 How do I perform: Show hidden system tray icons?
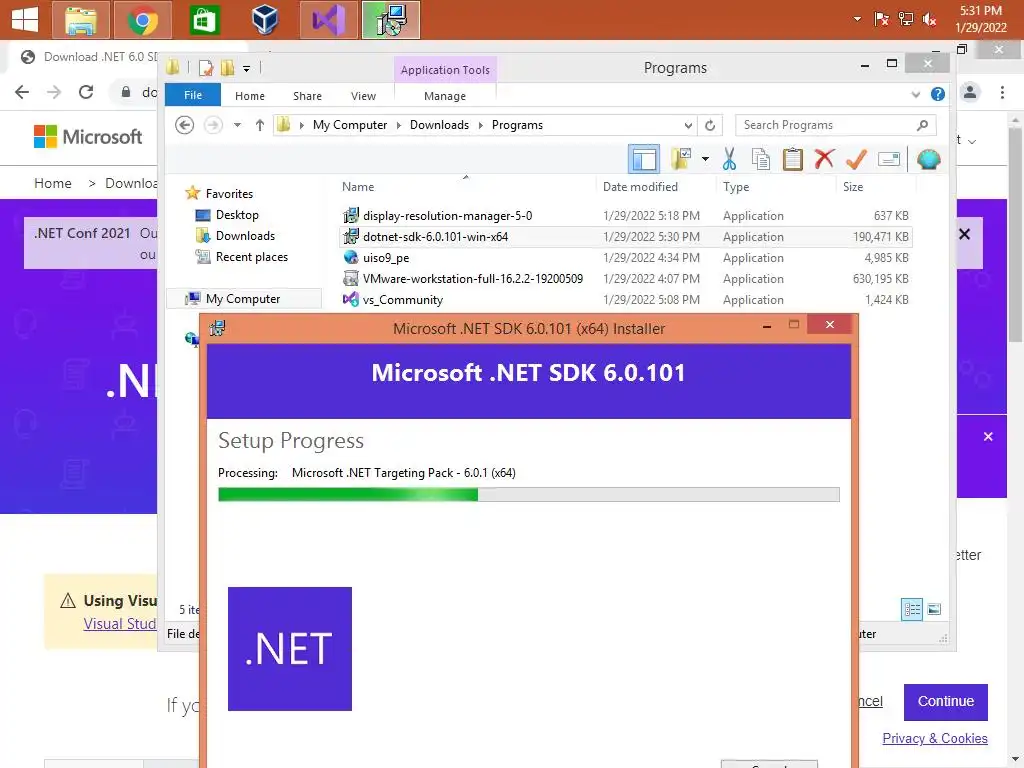pos(857,20)
